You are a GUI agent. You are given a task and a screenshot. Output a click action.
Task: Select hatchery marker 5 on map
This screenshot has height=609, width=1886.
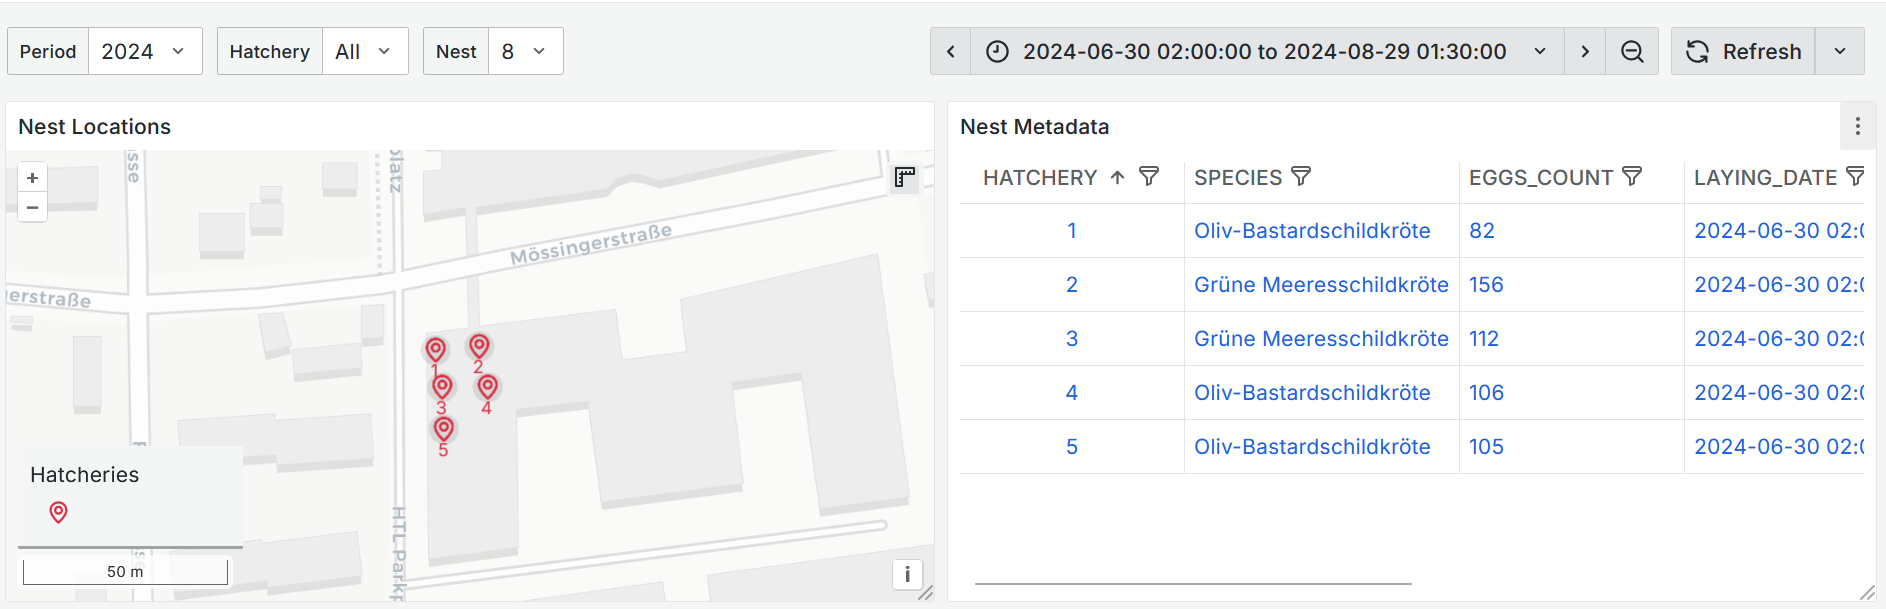coord(444,430)
